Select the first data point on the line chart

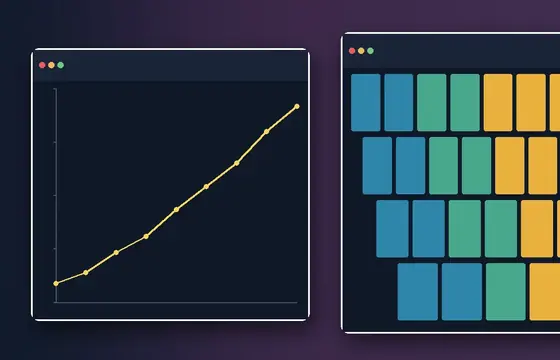pos(56,284)
